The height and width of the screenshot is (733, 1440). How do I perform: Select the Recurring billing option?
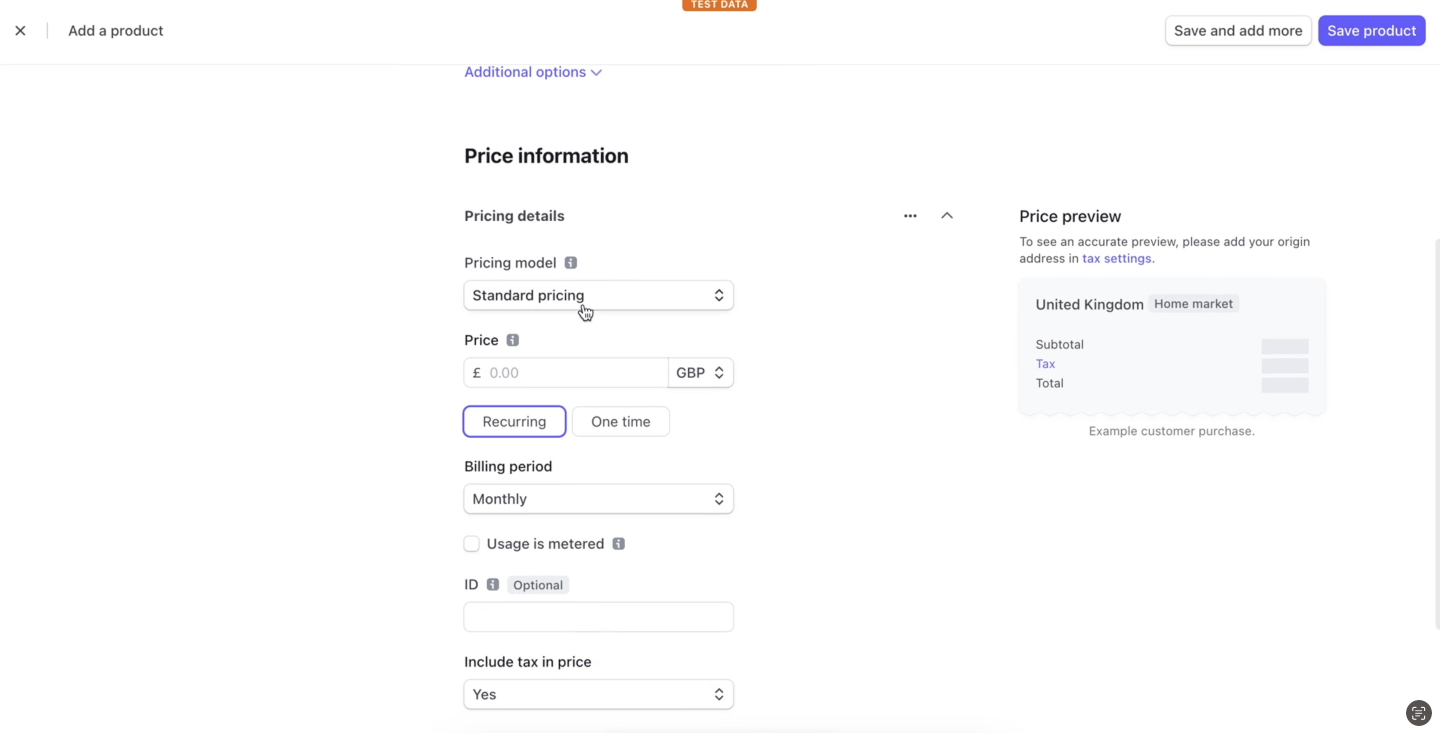(x=514, y=421)
